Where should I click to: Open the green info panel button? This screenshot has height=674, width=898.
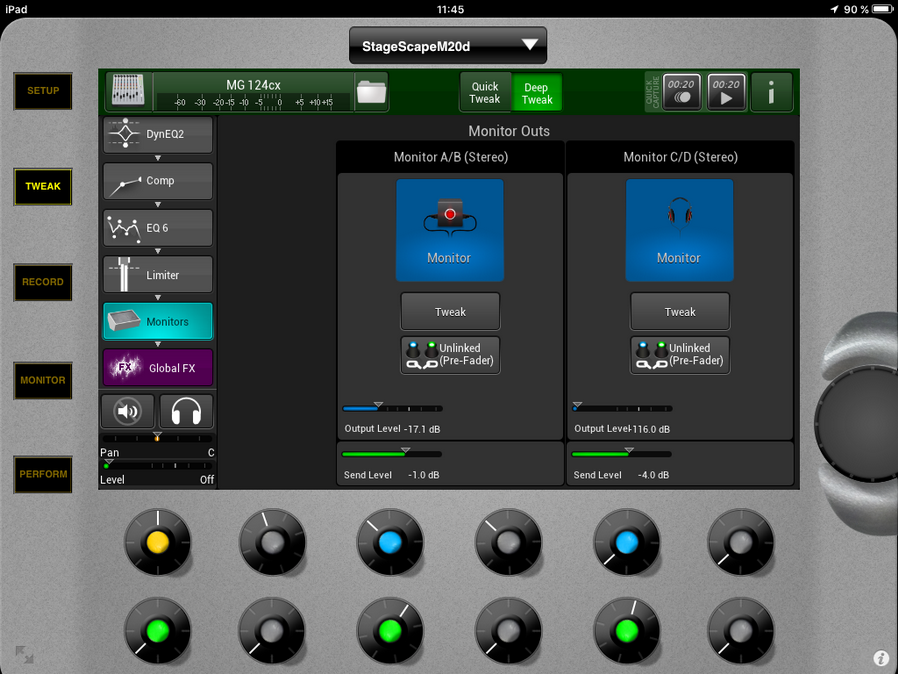coord(771,92)
